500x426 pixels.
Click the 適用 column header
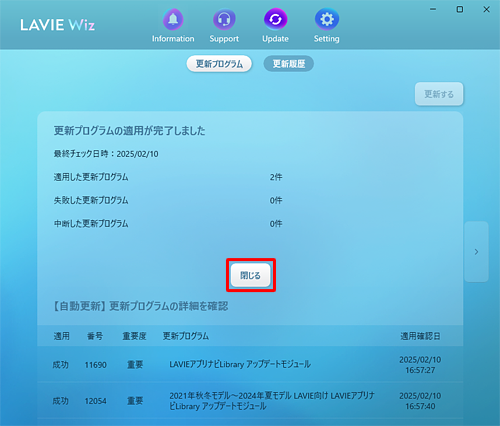tap(62, 336)
